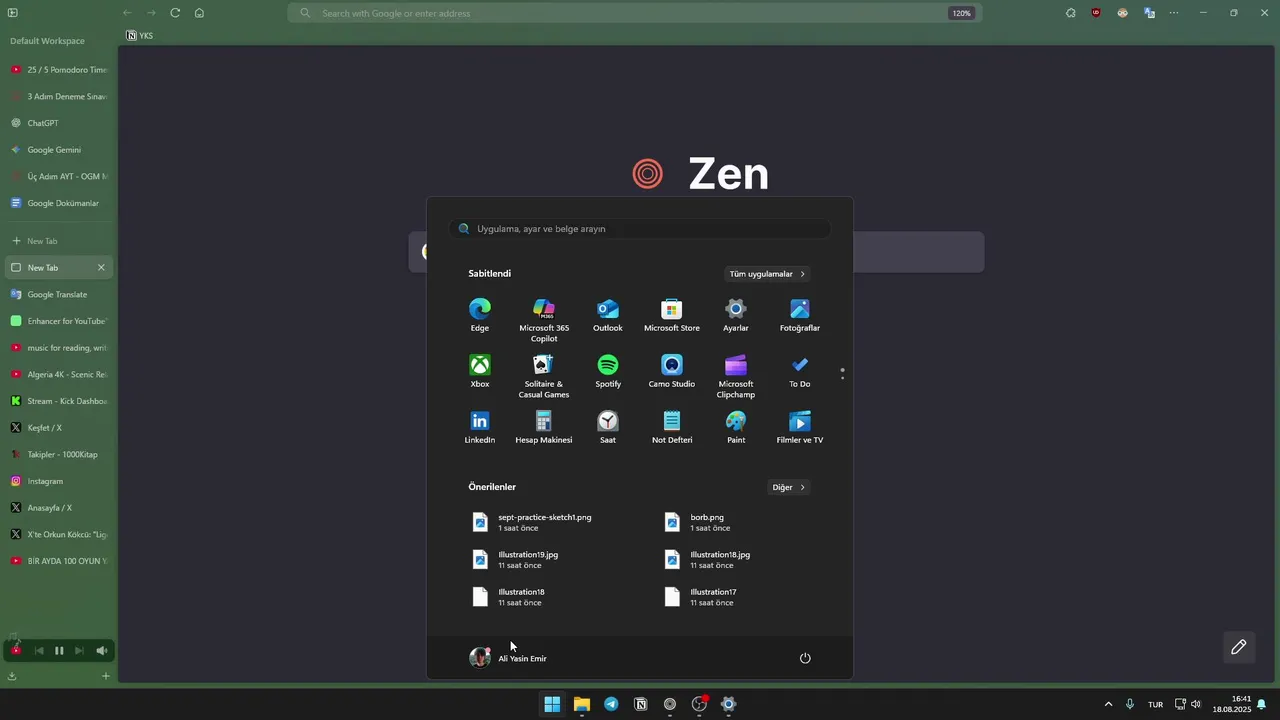This screenshot has height=720, width=1280.
Task: Expand Diğer recommended items
Action: [788, 487]
